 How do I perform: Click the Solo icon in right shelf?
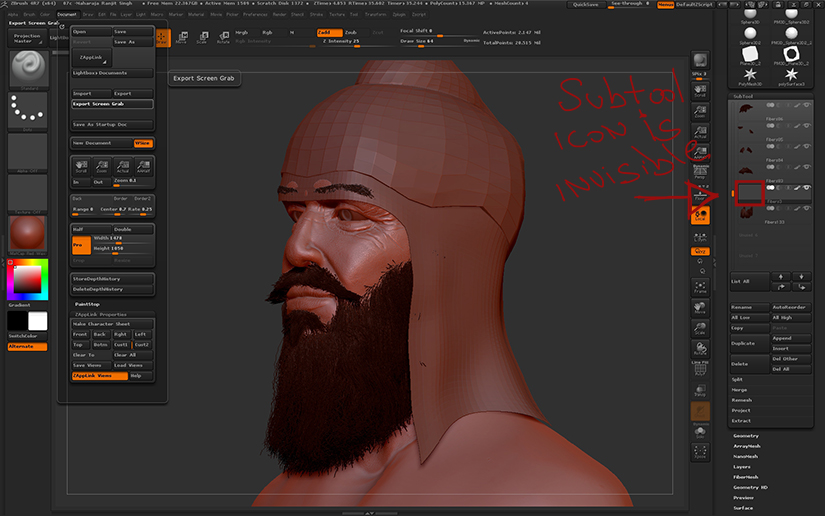pos(700,432)
